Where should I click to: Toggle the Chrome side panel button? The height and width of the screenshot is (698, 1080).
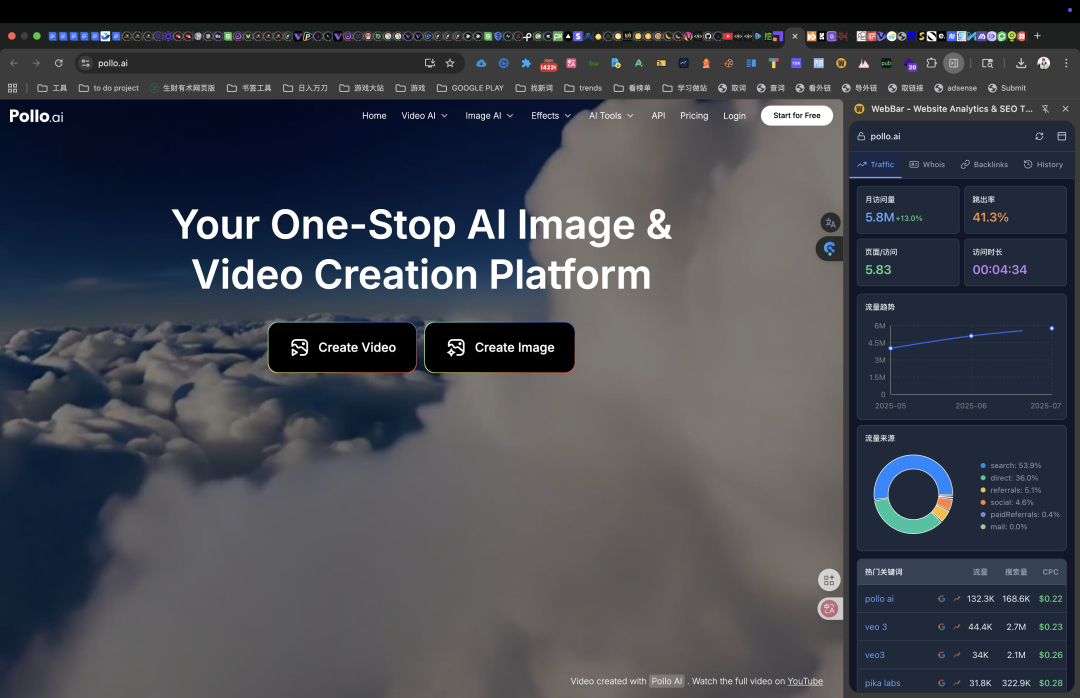click(953, 63)
